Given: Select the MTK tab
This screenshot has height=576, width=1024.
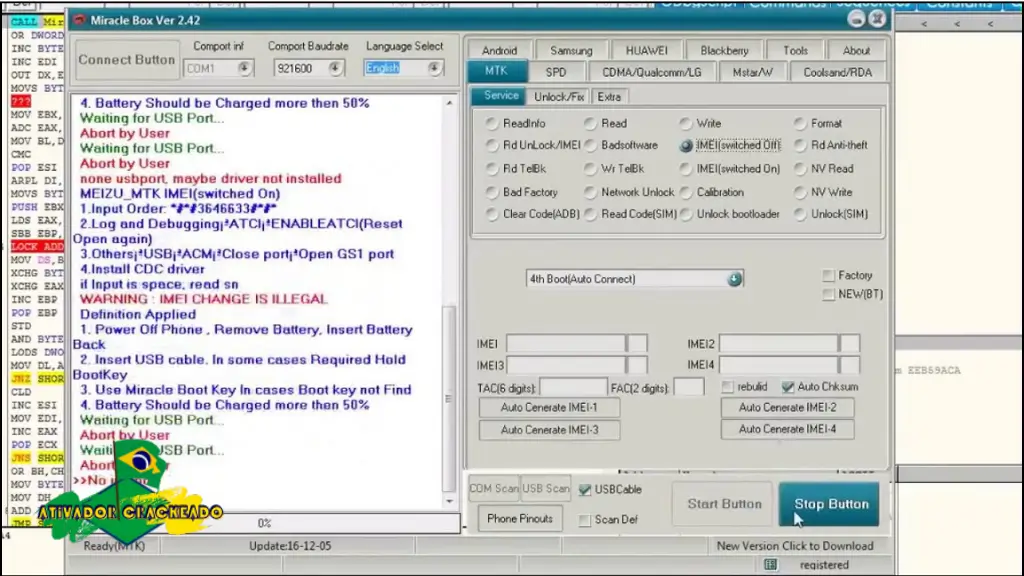Looking at the screenshot, I should (x=496, y=71).
